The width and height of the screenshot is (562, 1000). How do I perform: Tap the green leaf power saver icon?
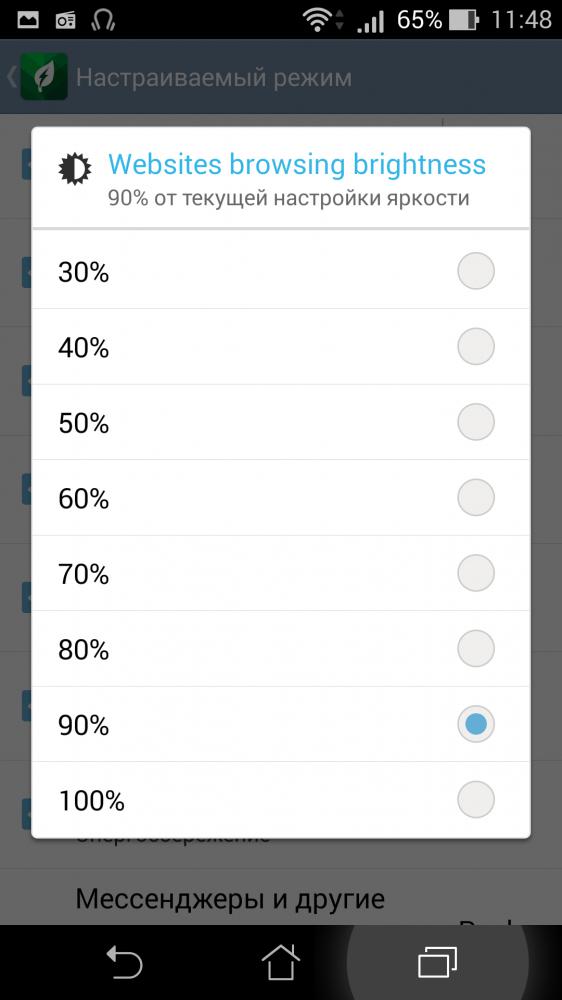point(43,77)
